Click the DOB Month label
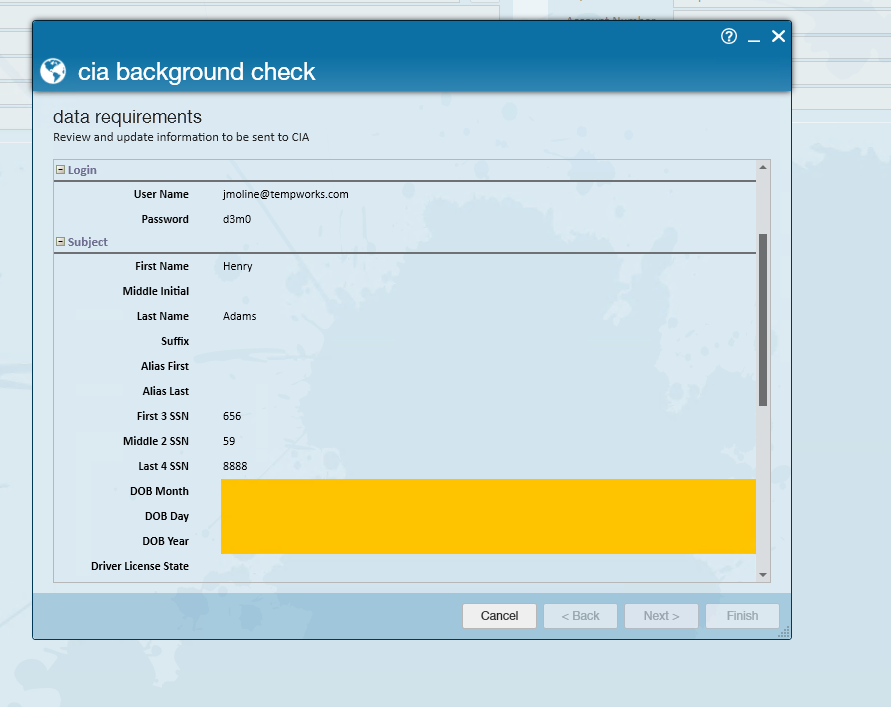 (x=159, y=491)
